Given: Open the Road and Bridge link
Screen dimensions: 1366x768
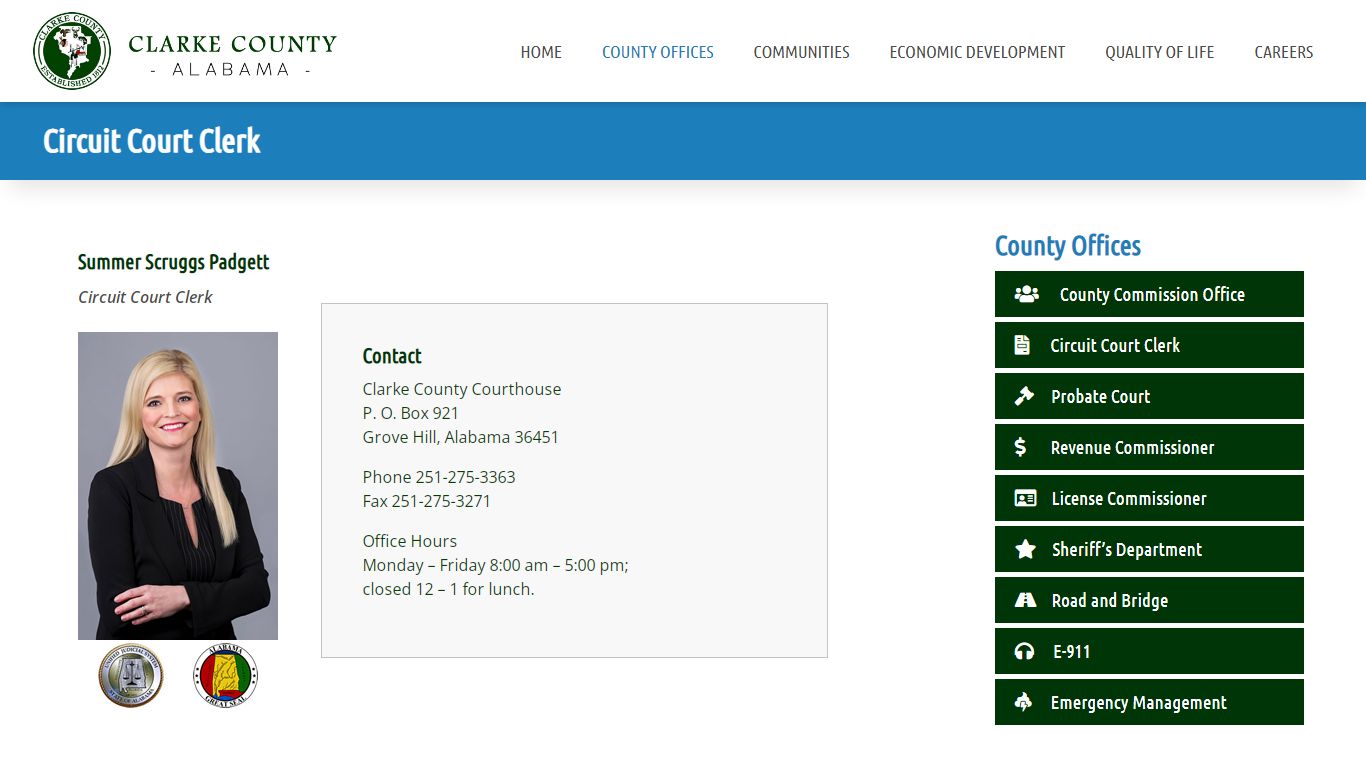Looking at the screenshot, I should [x=1149, y=600].
